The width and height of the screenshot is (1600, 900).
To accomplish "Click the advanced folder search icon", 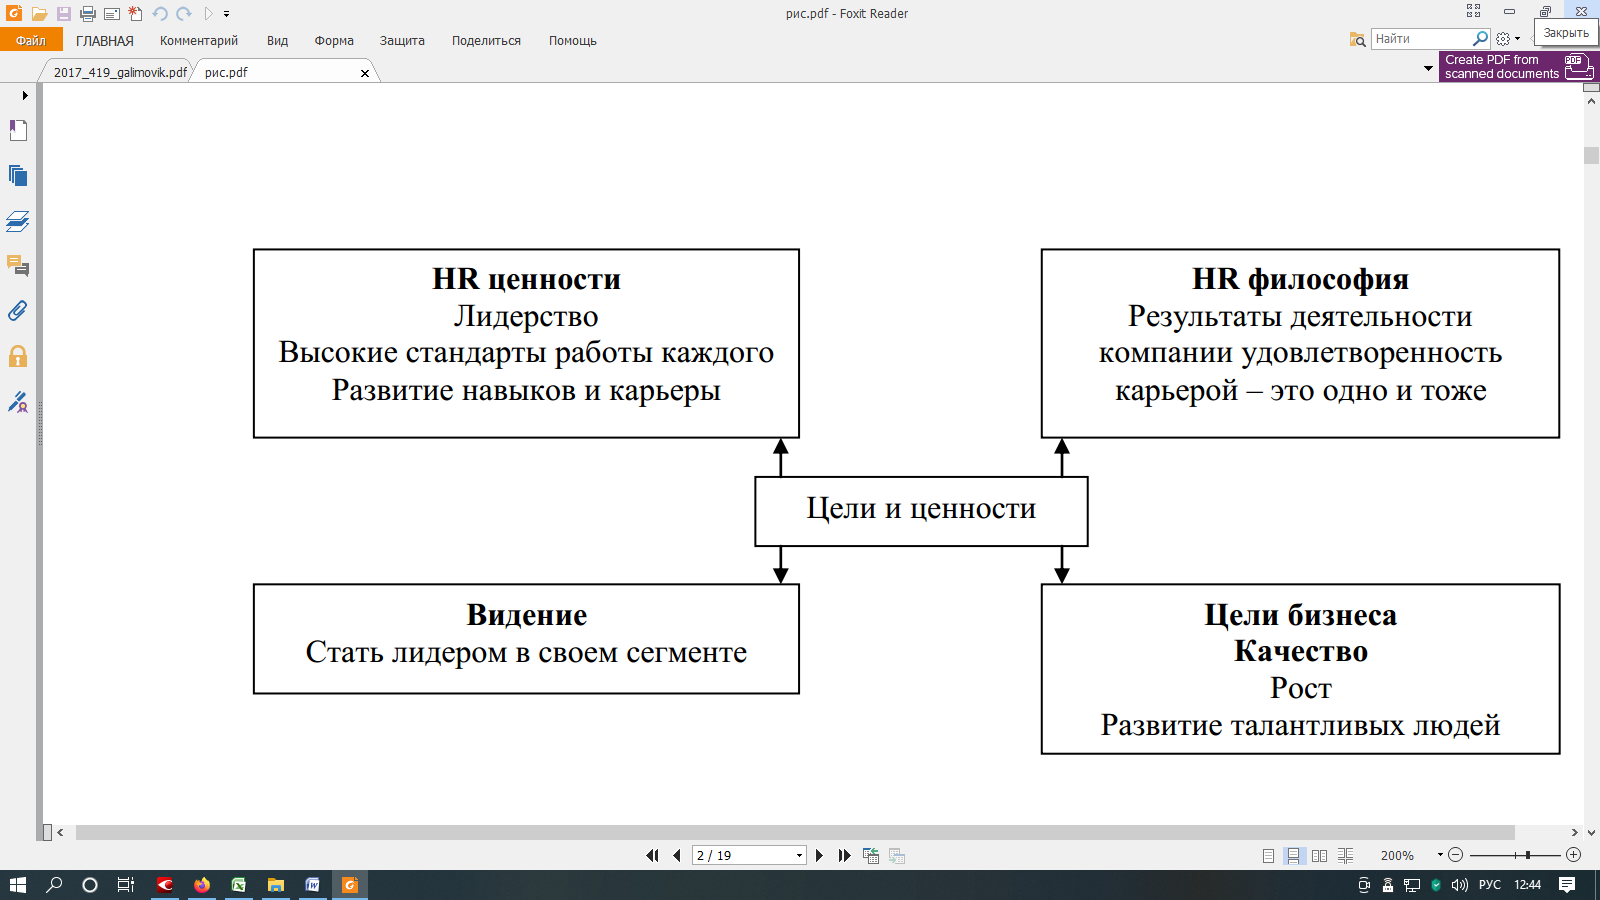I will point(1357,39).
